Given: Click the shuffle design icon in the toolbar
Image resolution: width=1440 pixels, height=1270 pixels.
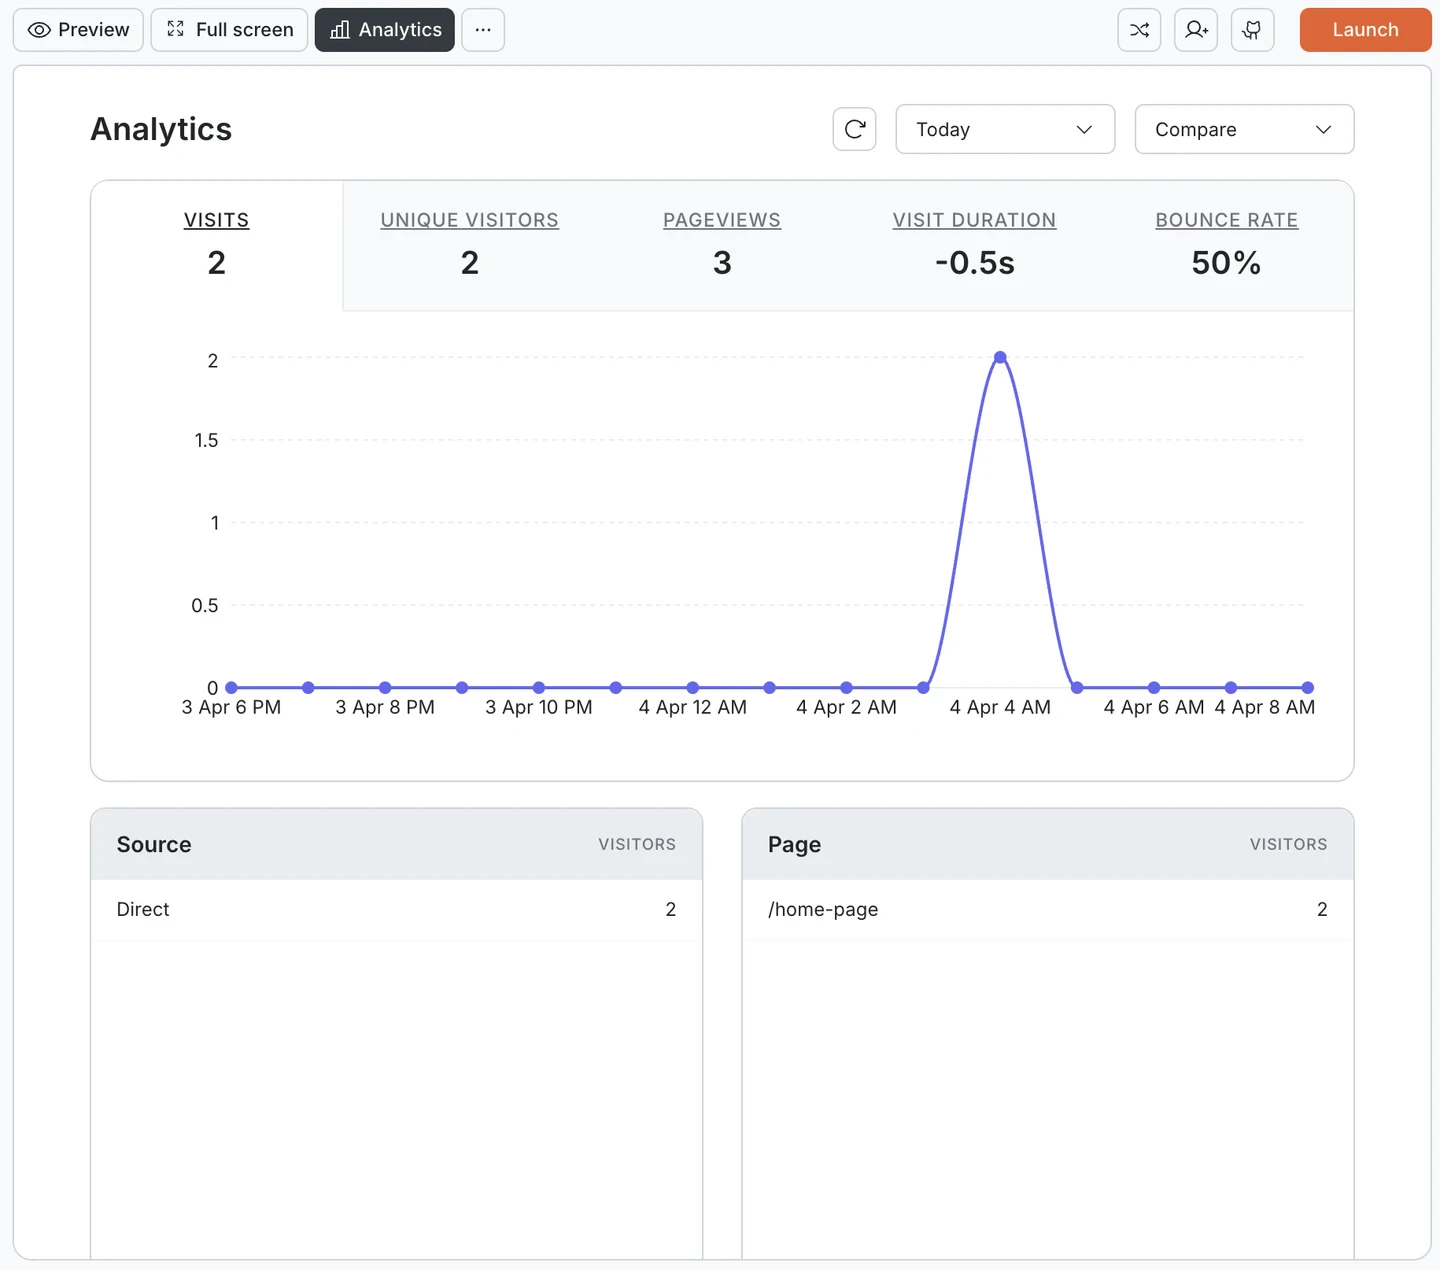Looking at the screenshot, I should [1139, 30].
